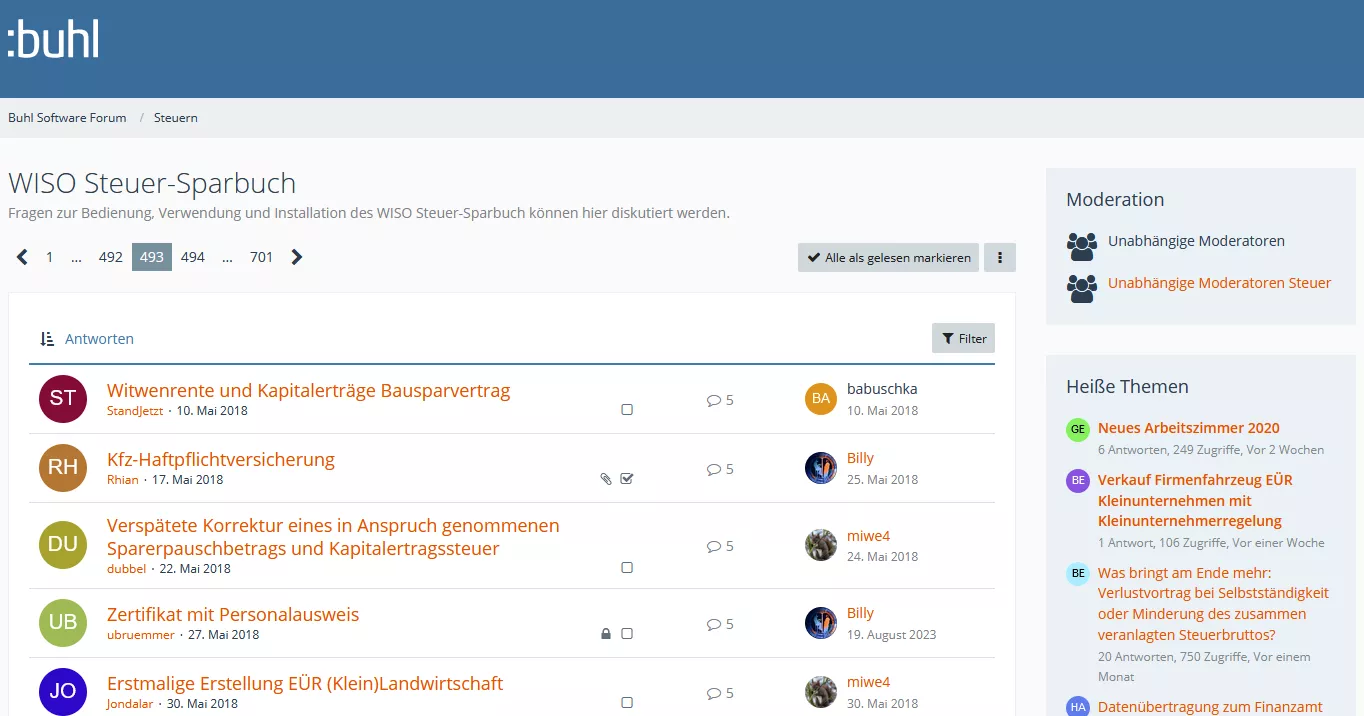Open thread Erstmalige Erstellung EÜR (Klein)Landwirtschaft
The height and width of the screenshot is (716, 1364).
[x=305, y=684]
